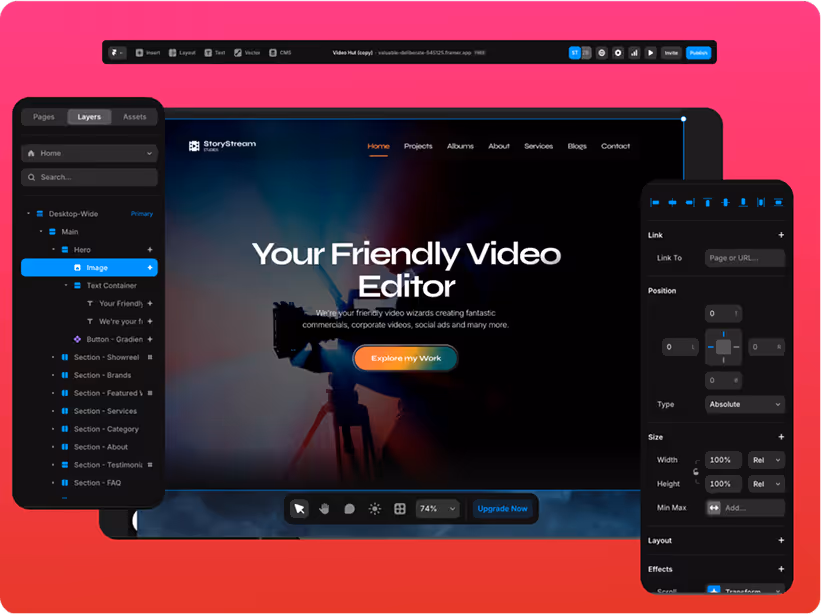
Task: Open the Layout tool in top toolbar
Action: coord(182,53)
